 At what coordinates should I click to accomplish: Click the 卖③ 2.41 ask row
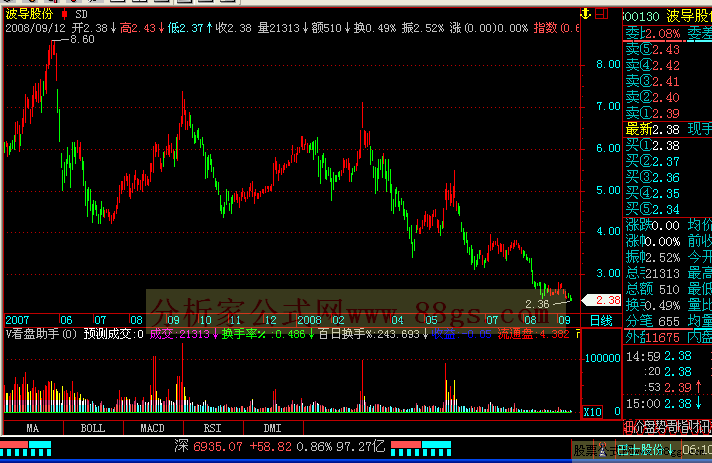[653, 82]
